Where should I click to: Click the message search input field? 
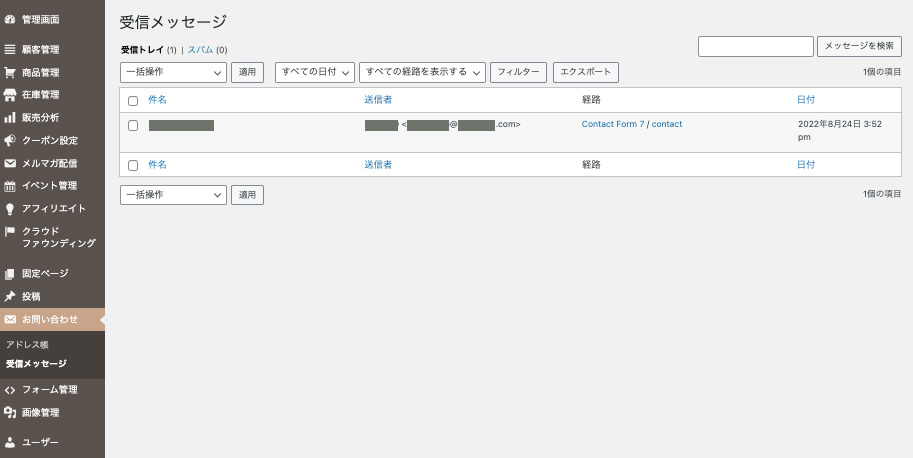tap(755, 46)
